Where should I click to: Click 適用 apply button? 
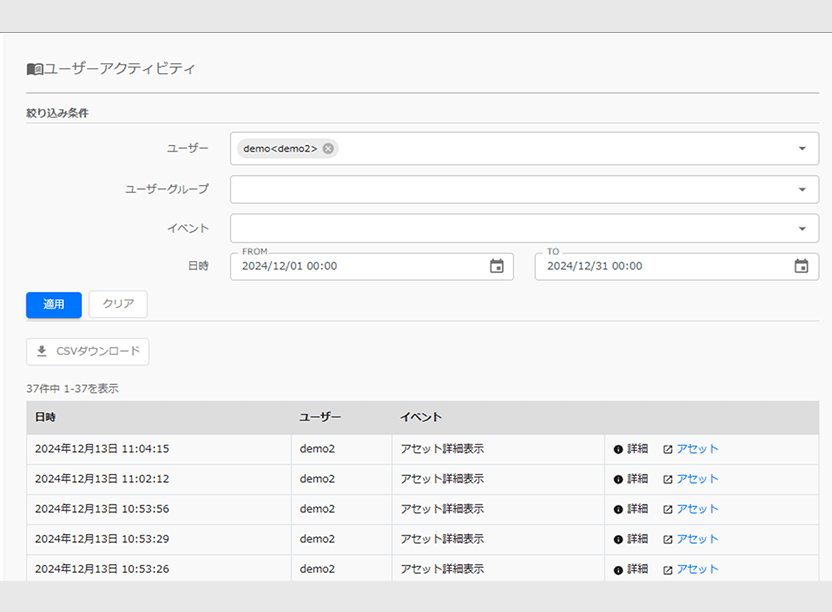pyautogui.click(x=54, y=305)
